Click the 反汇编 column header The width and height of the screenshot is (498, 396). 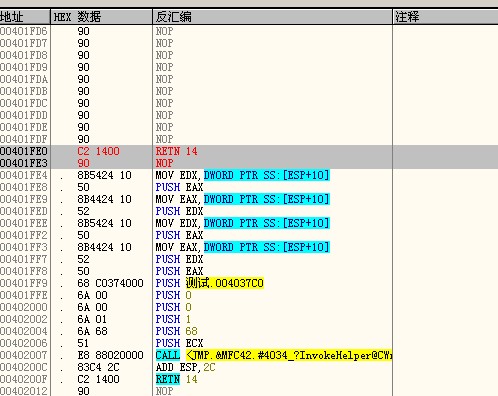coord(272,17)
